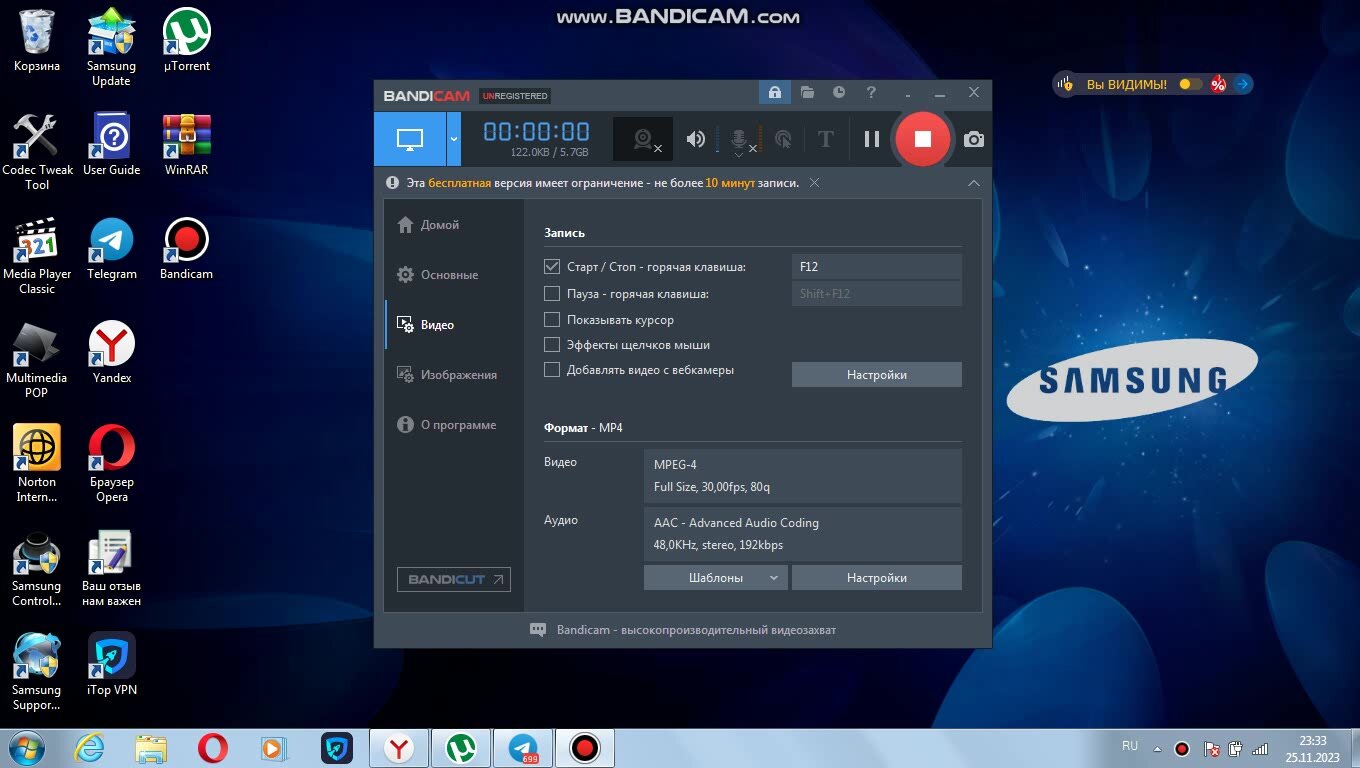1360x768 pixels.
Task: Click the lock icon in title bar
Action: tap(773, 93)
